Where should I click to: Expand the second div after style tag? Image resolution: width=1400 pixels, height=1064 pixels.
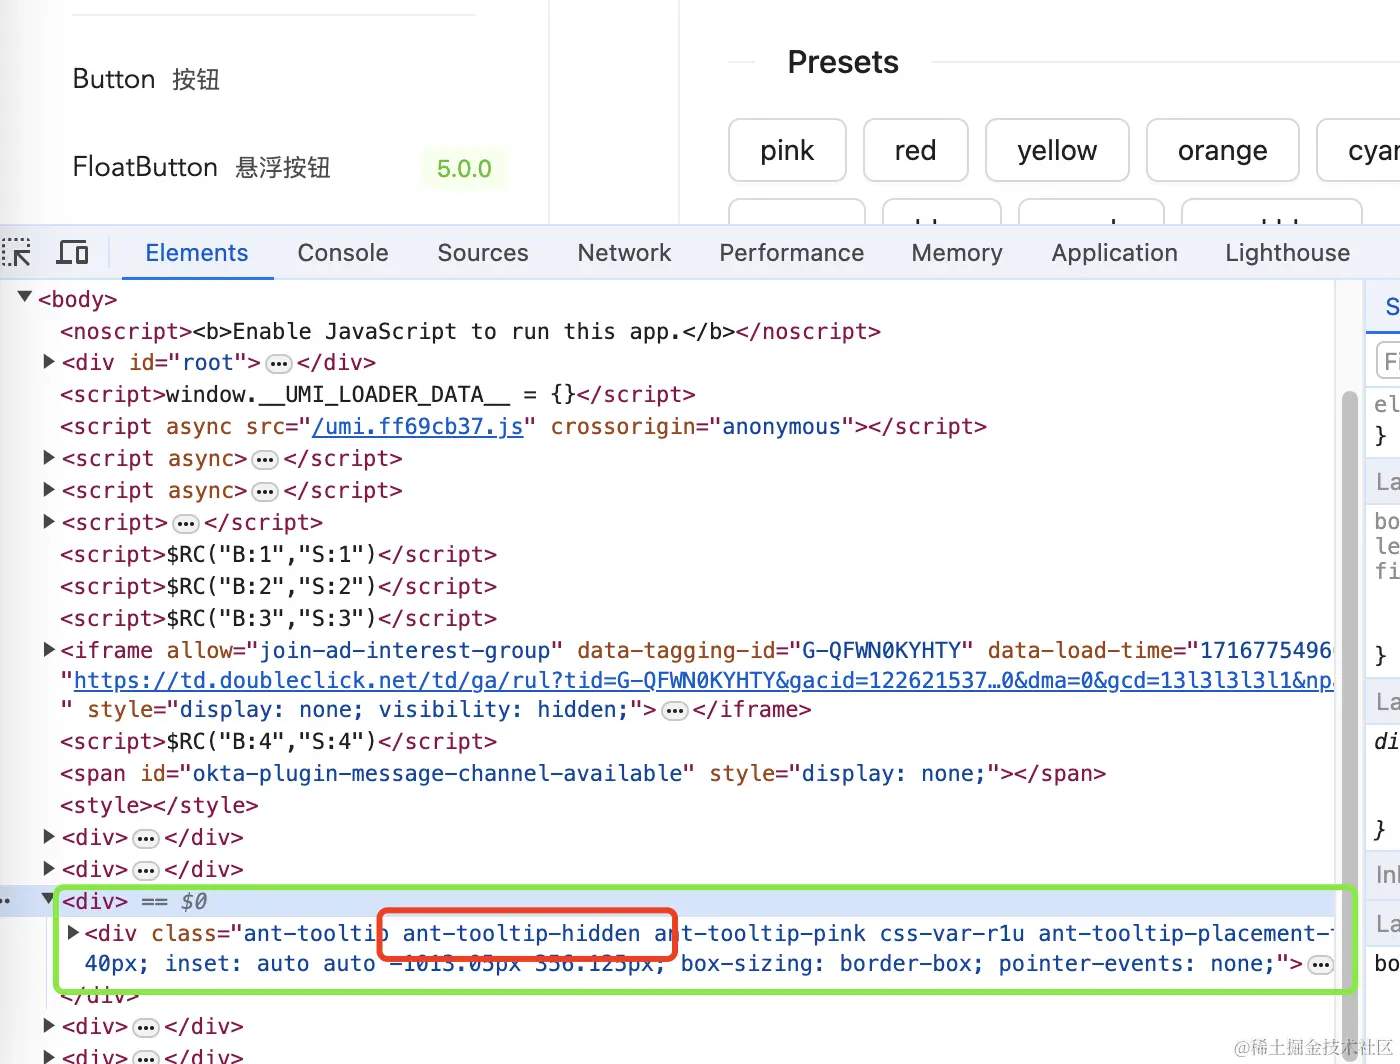pyautogui.click(x=49, y=868)
